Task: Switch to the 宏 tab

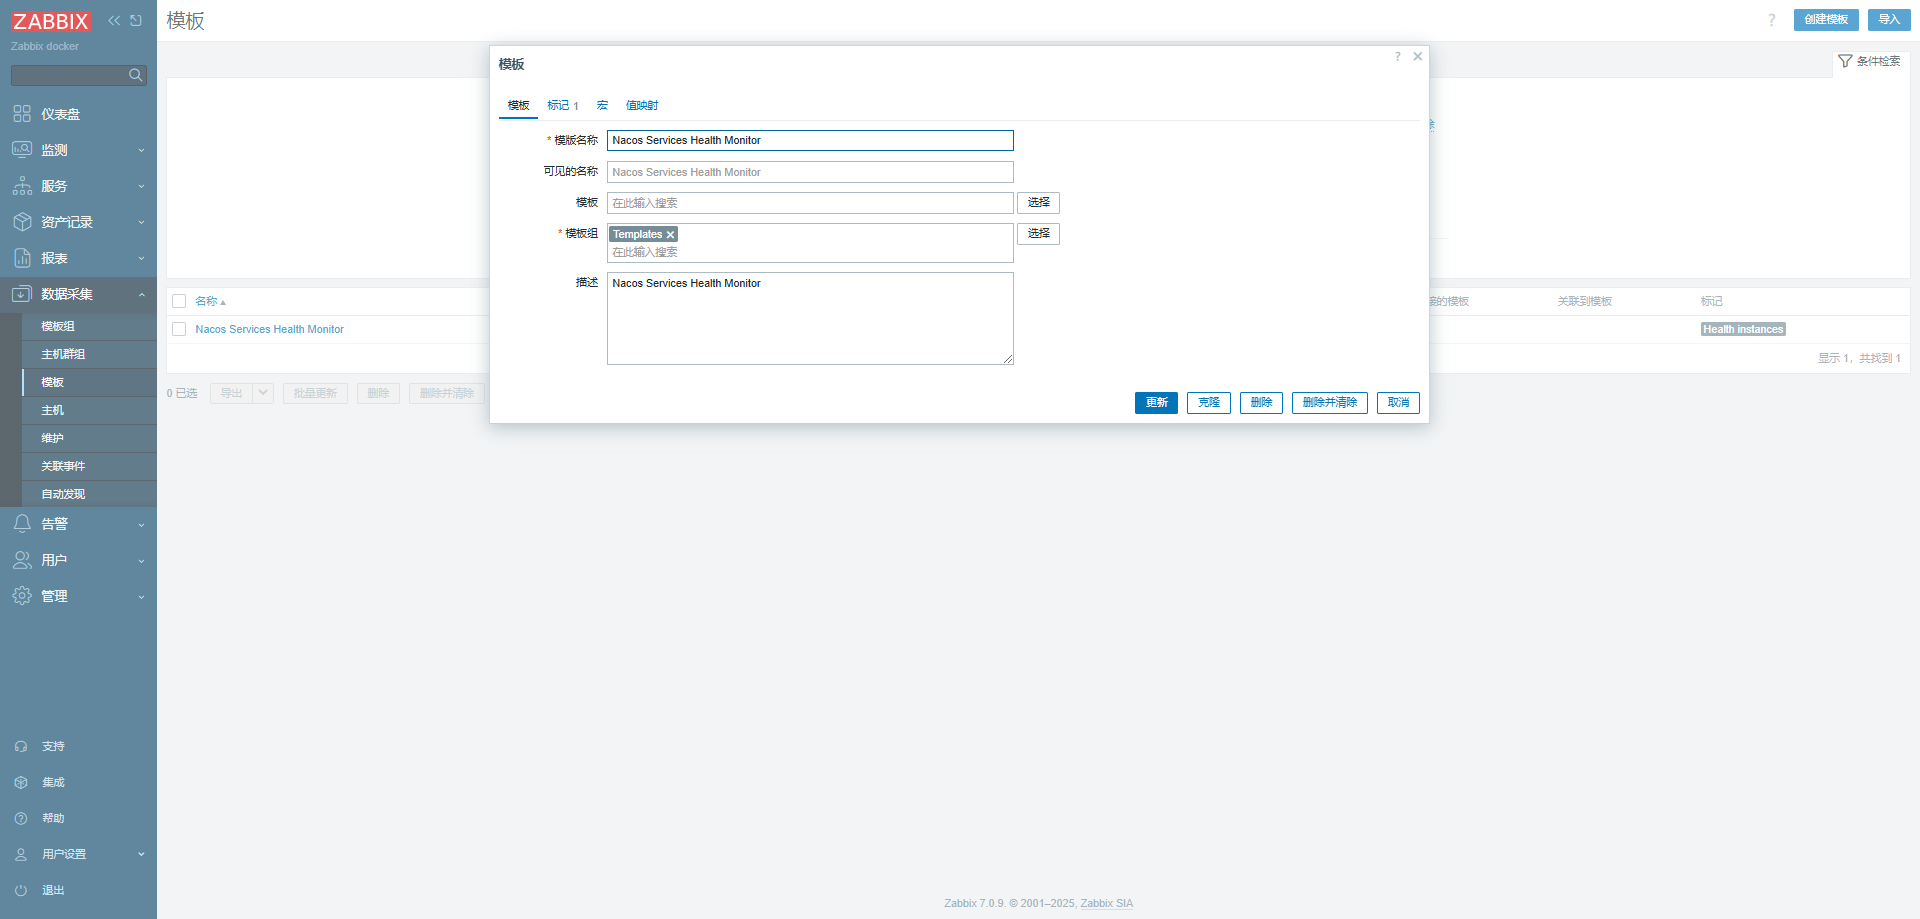Action: pyautogui.click(x=602, y=105)
